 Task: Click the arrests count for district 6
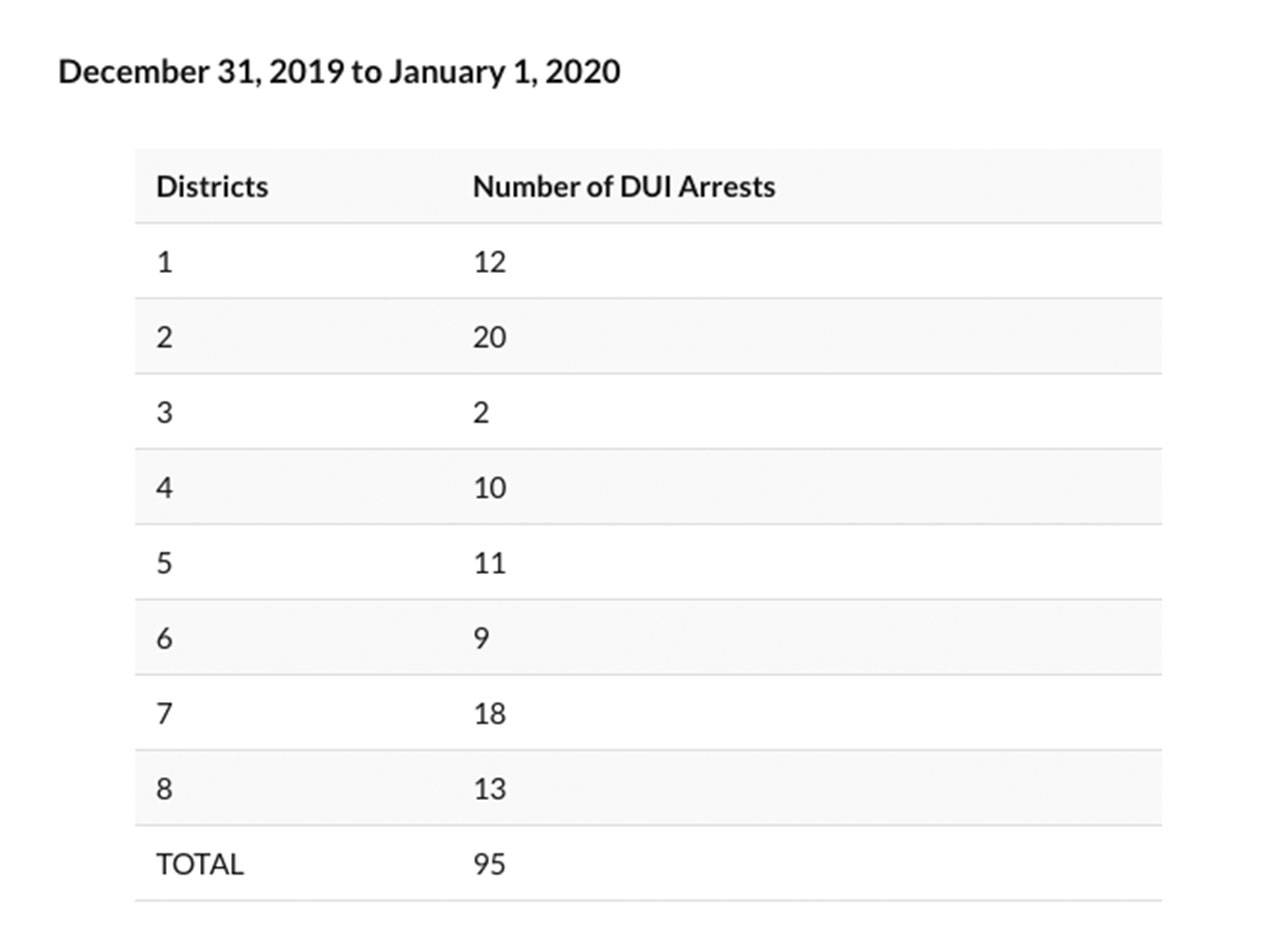pyautogui.click(x=481, y=638)
